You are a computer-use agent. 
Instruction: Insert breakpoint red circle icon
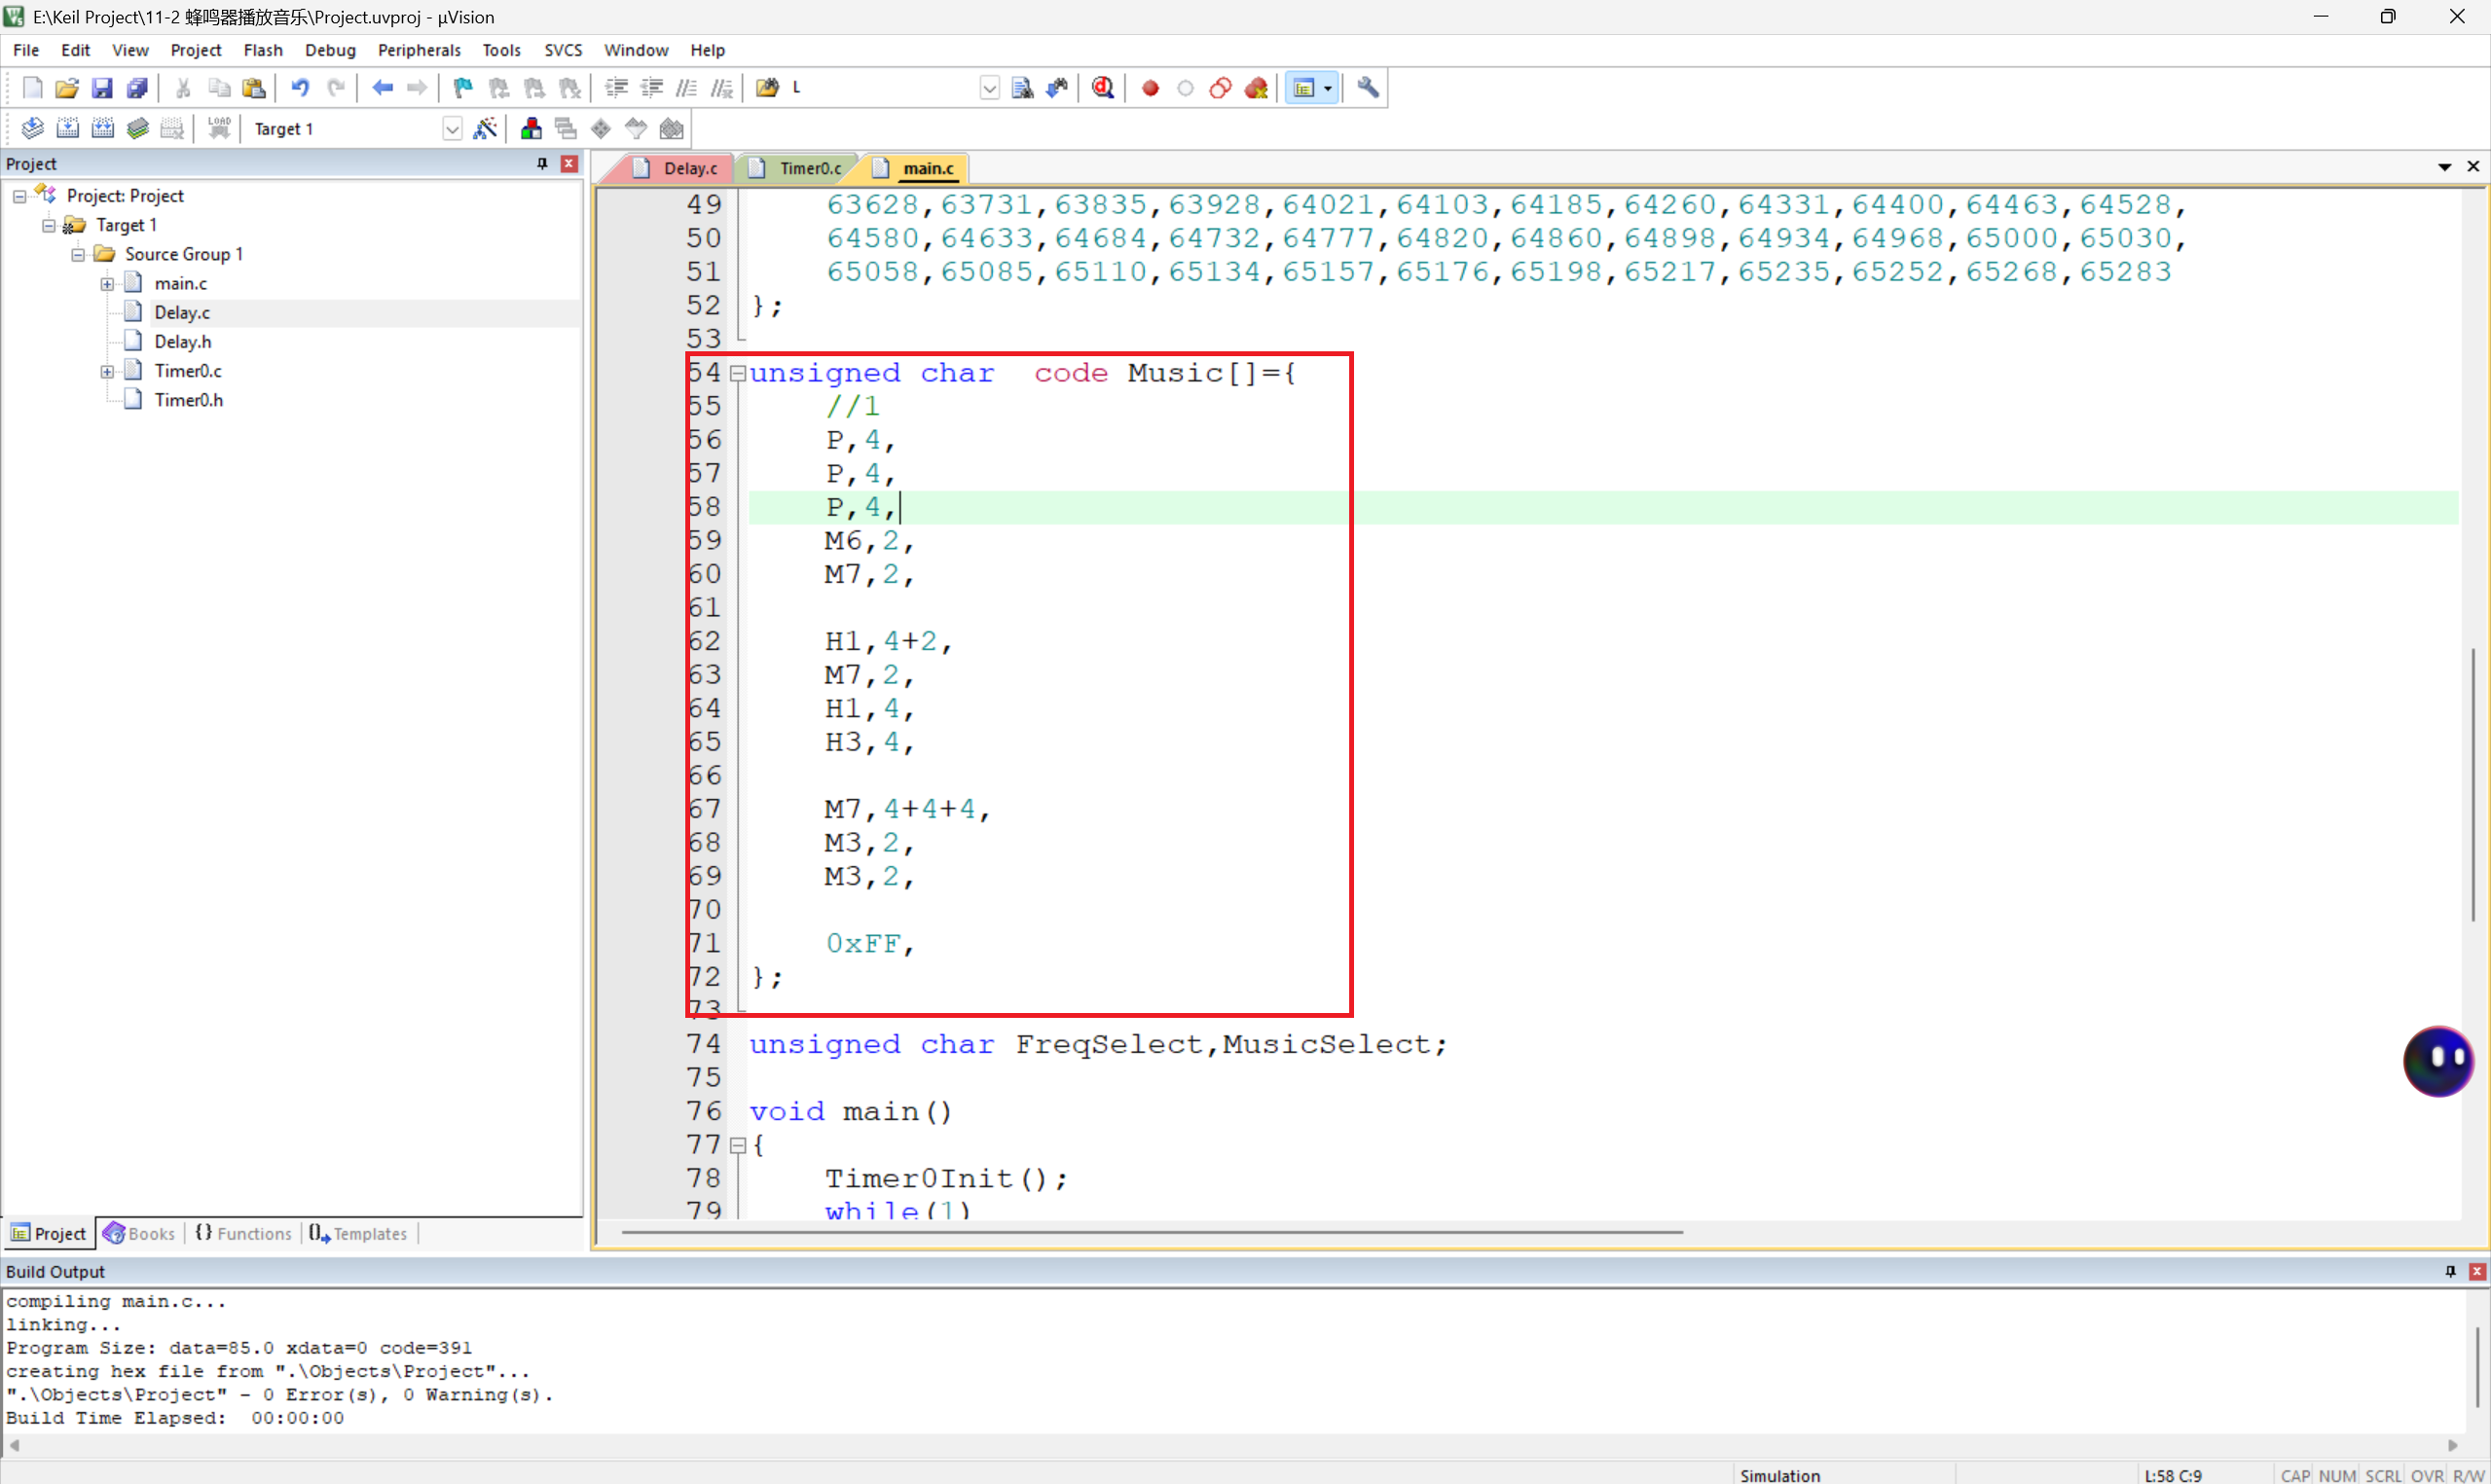(x=1150, y=88)
